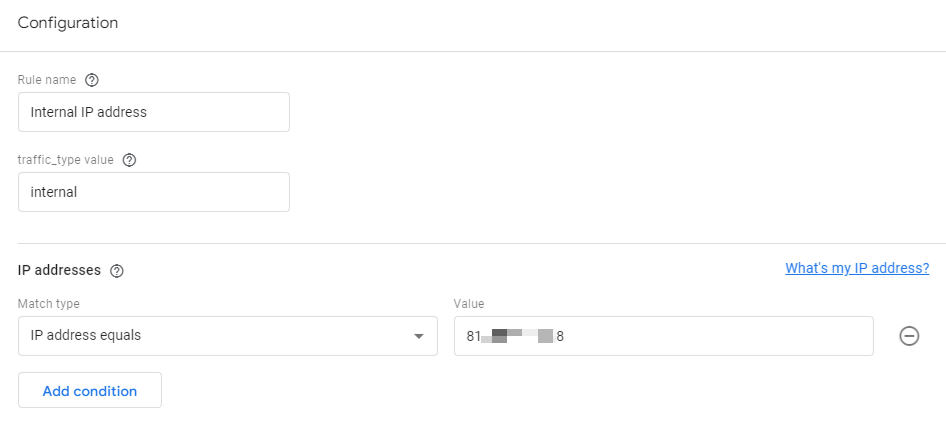Click the Add condition button
Viewport: 946px width, 423px height.
click(90, 390)
